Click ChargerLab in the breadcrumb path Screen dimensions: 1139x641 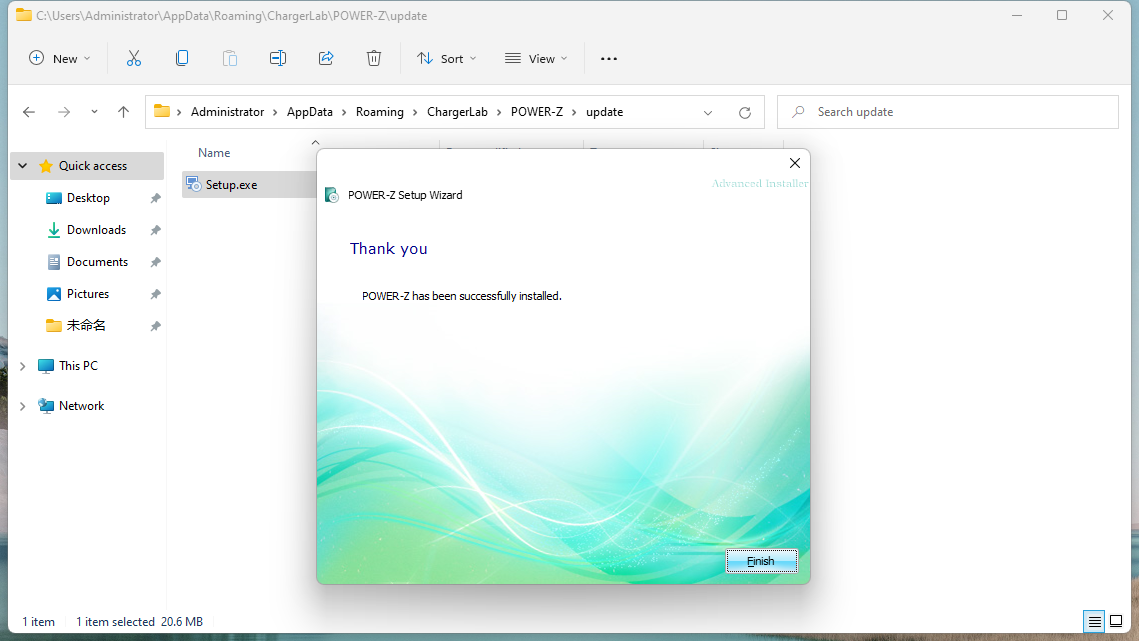click(457, 111)
